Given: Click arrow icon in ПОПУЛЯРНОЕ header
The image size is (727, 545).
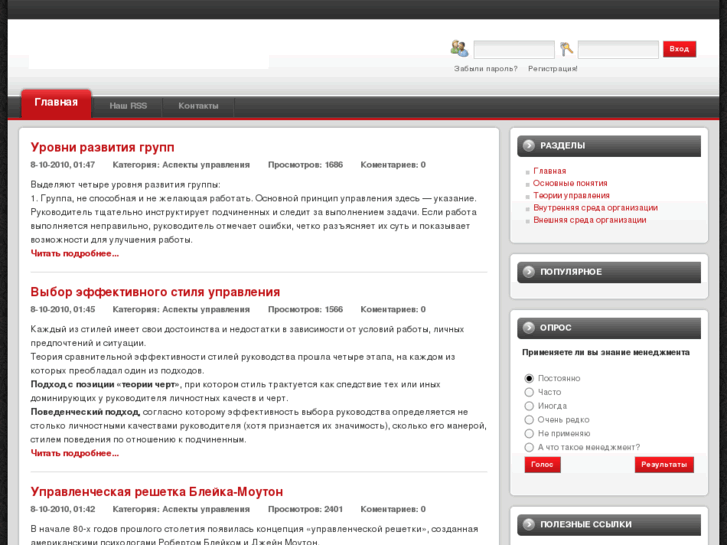Looking at the screenshot, I should pyautogui.click(x=529, y=272).
